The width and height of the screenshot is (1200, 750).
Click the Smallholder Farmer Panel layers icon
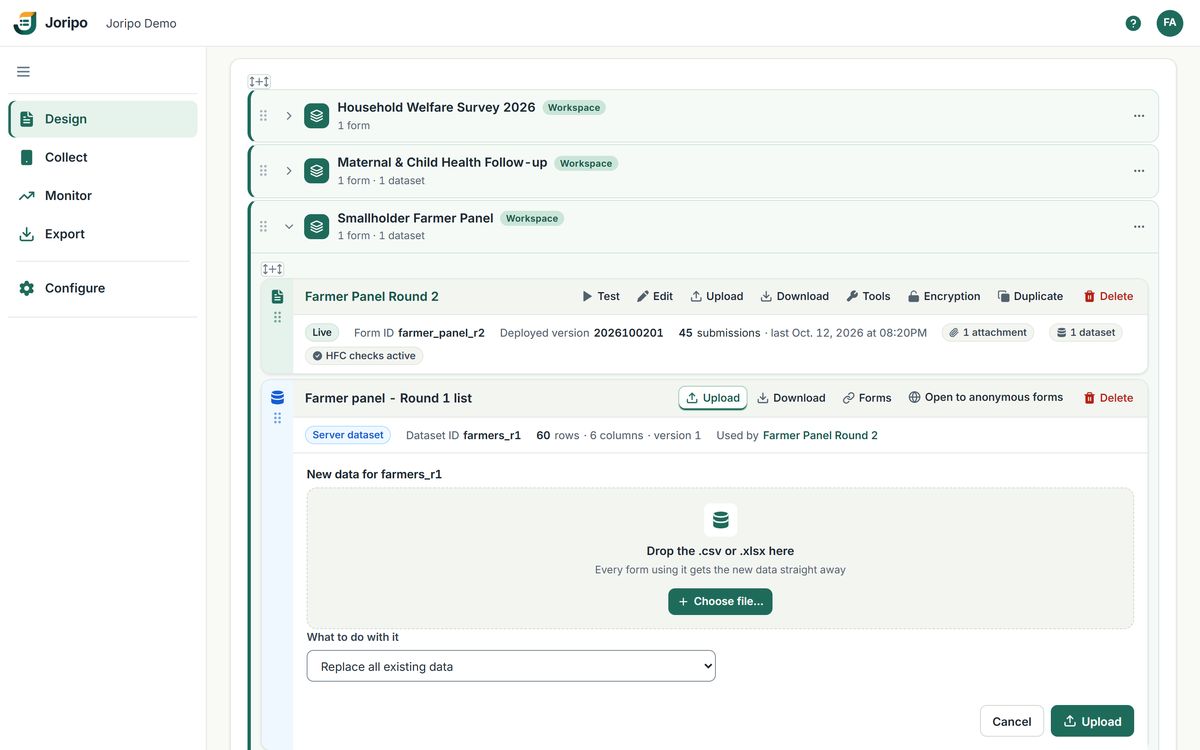[317, 226]
